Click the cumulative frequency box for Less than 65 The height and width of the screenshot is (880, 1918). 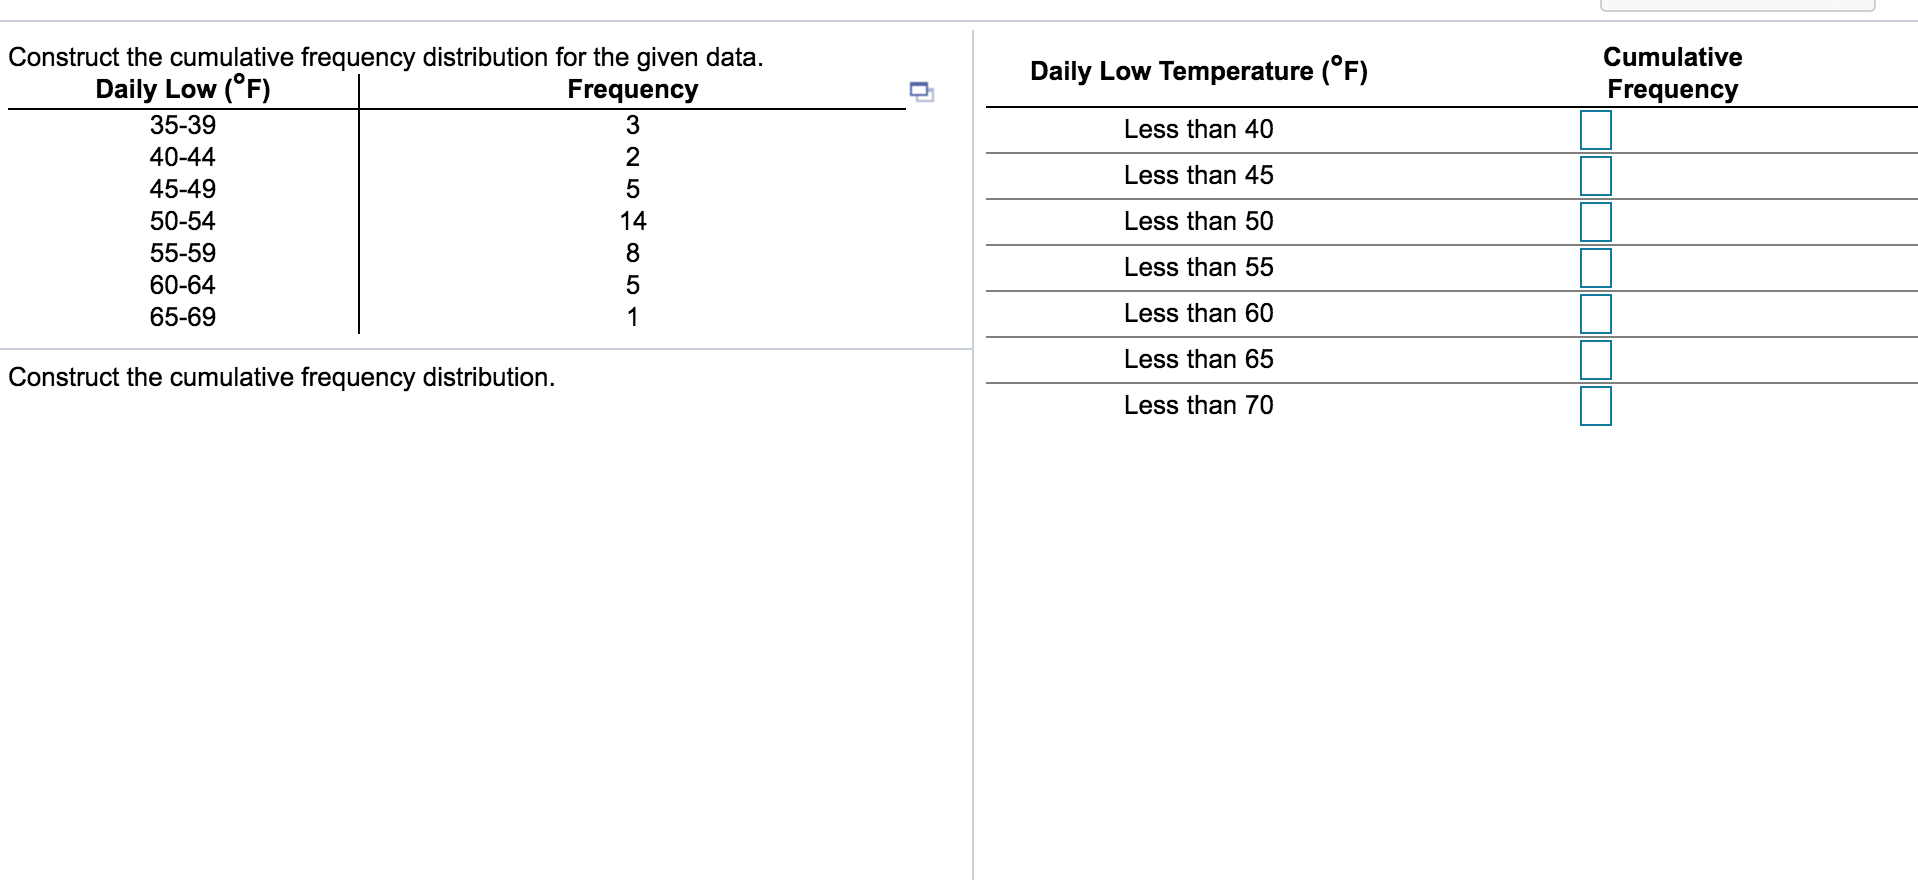tap(1596, 360)
